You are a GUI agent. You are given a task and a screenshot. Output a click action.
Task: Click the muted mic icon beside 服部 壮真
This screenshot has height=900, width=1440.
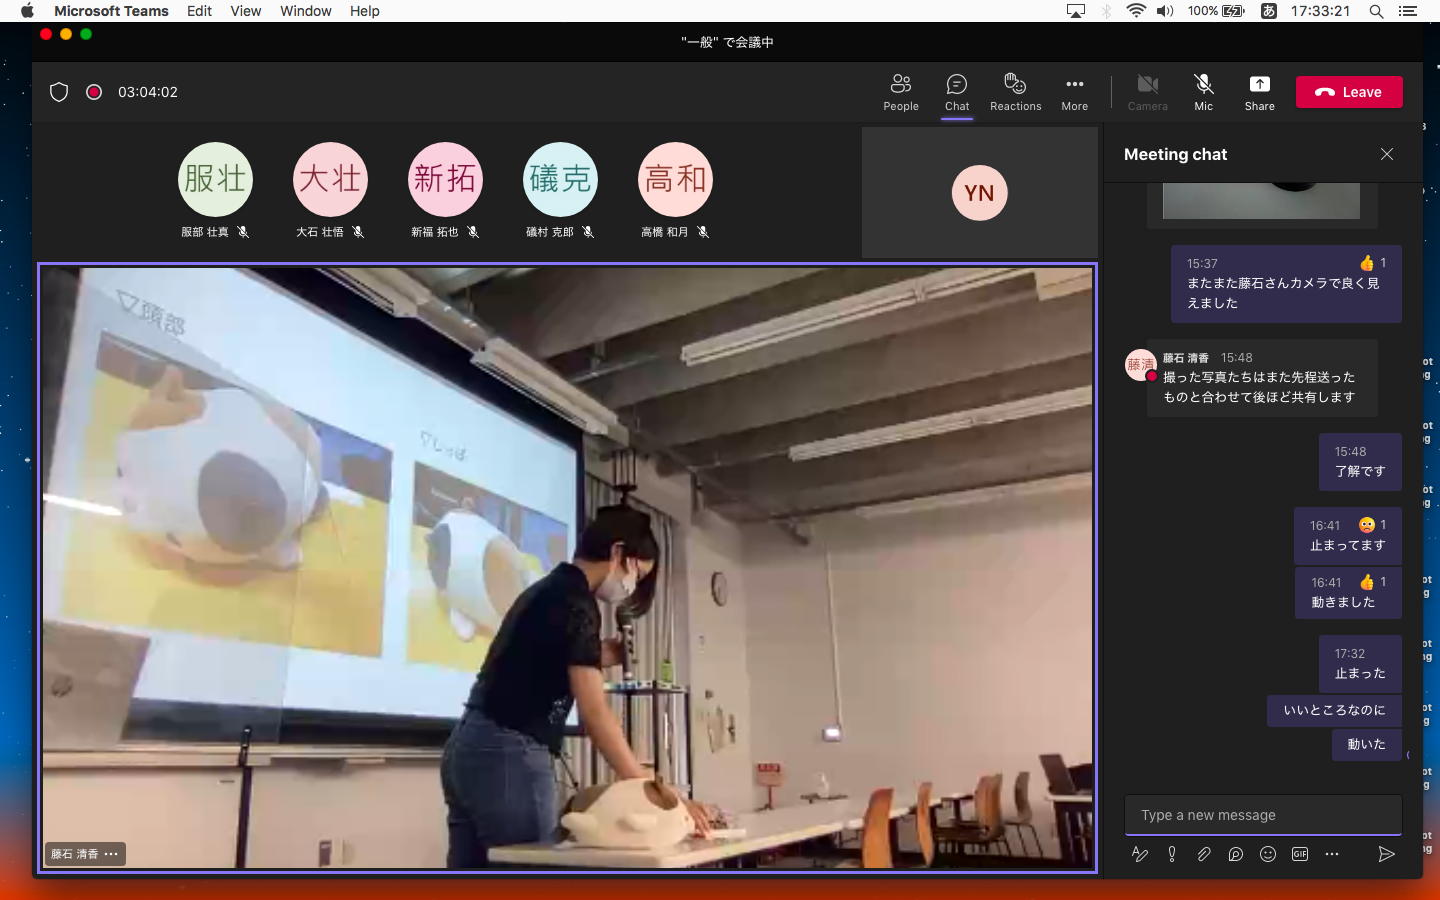pos(243,232)
